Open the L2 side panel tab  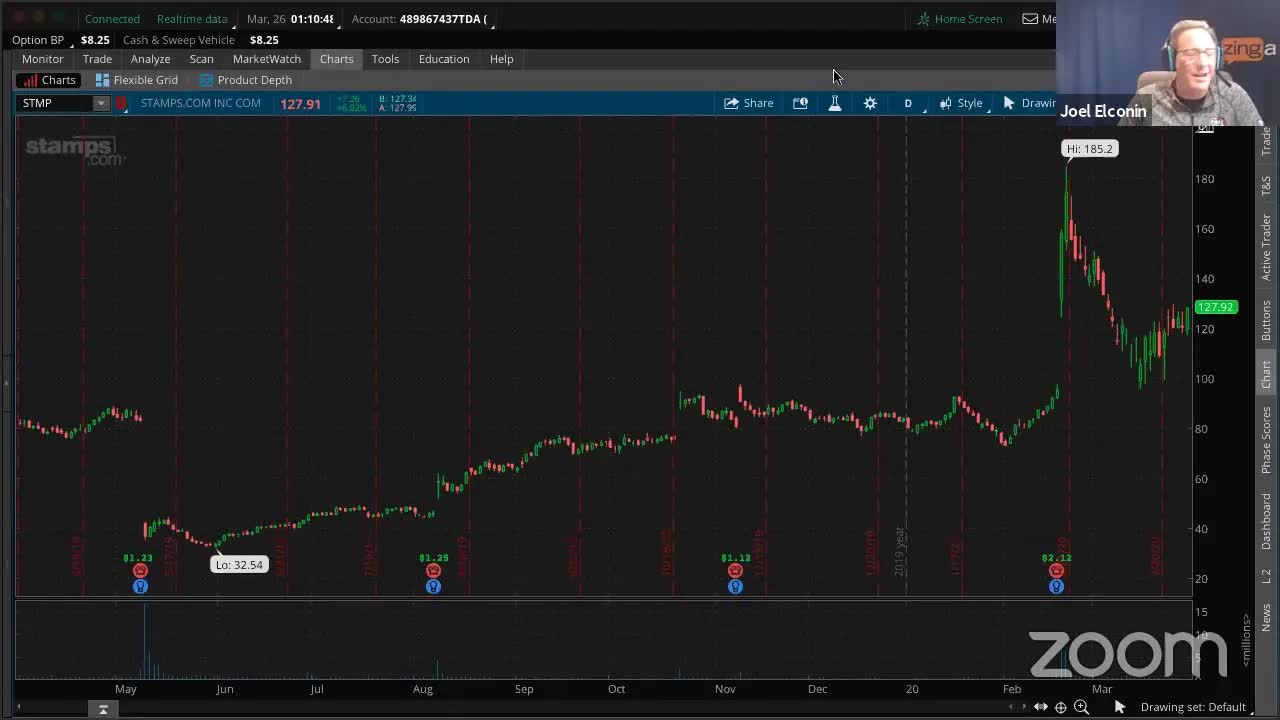[x=1266, y=576]
